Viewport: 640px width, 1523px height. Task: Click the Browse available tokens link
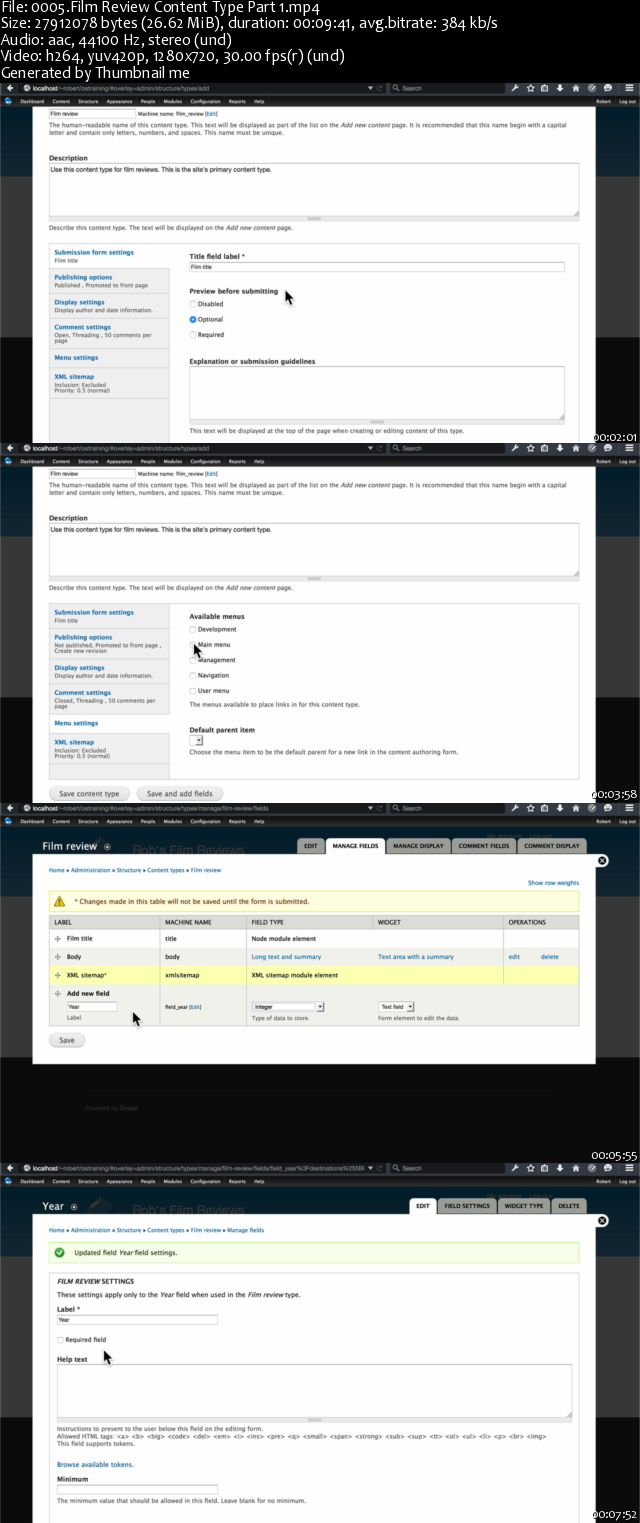pyautogui.click(x=95, y=1464)
